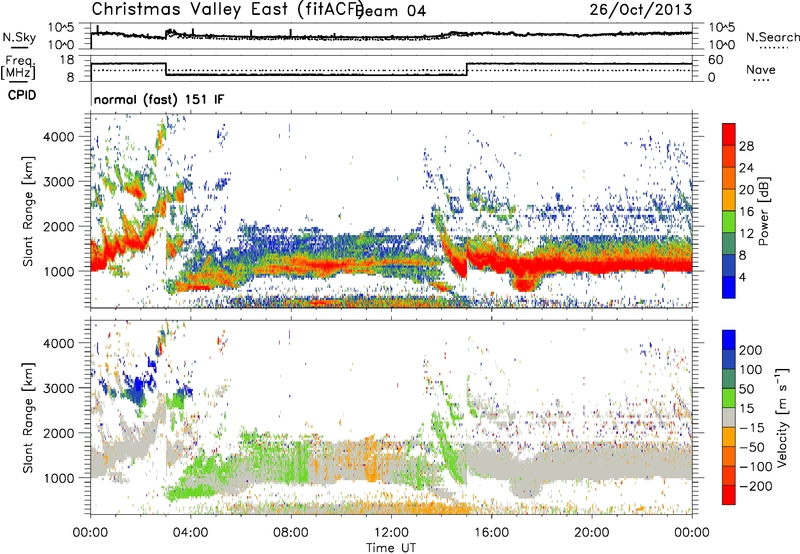Click the 'N.Search' legend label

[x=772, y=37]
